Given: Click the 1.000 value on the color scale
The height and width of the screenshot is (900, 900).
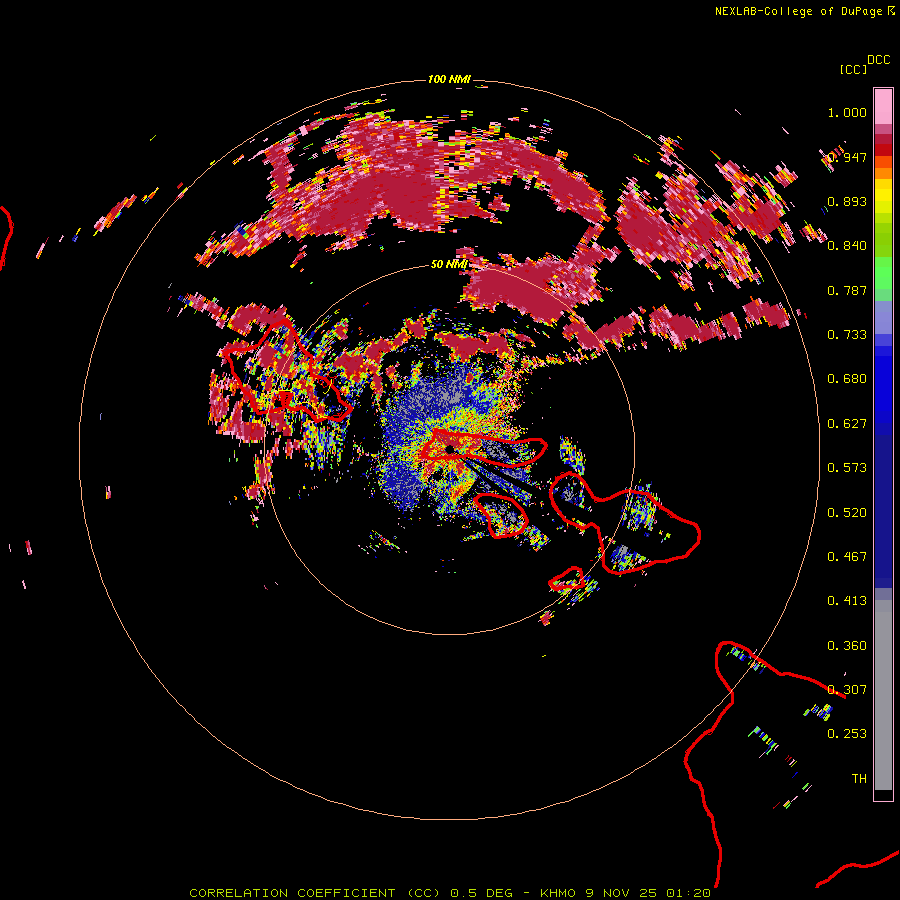Looking at the screenshot, I should tap(847, 112).
